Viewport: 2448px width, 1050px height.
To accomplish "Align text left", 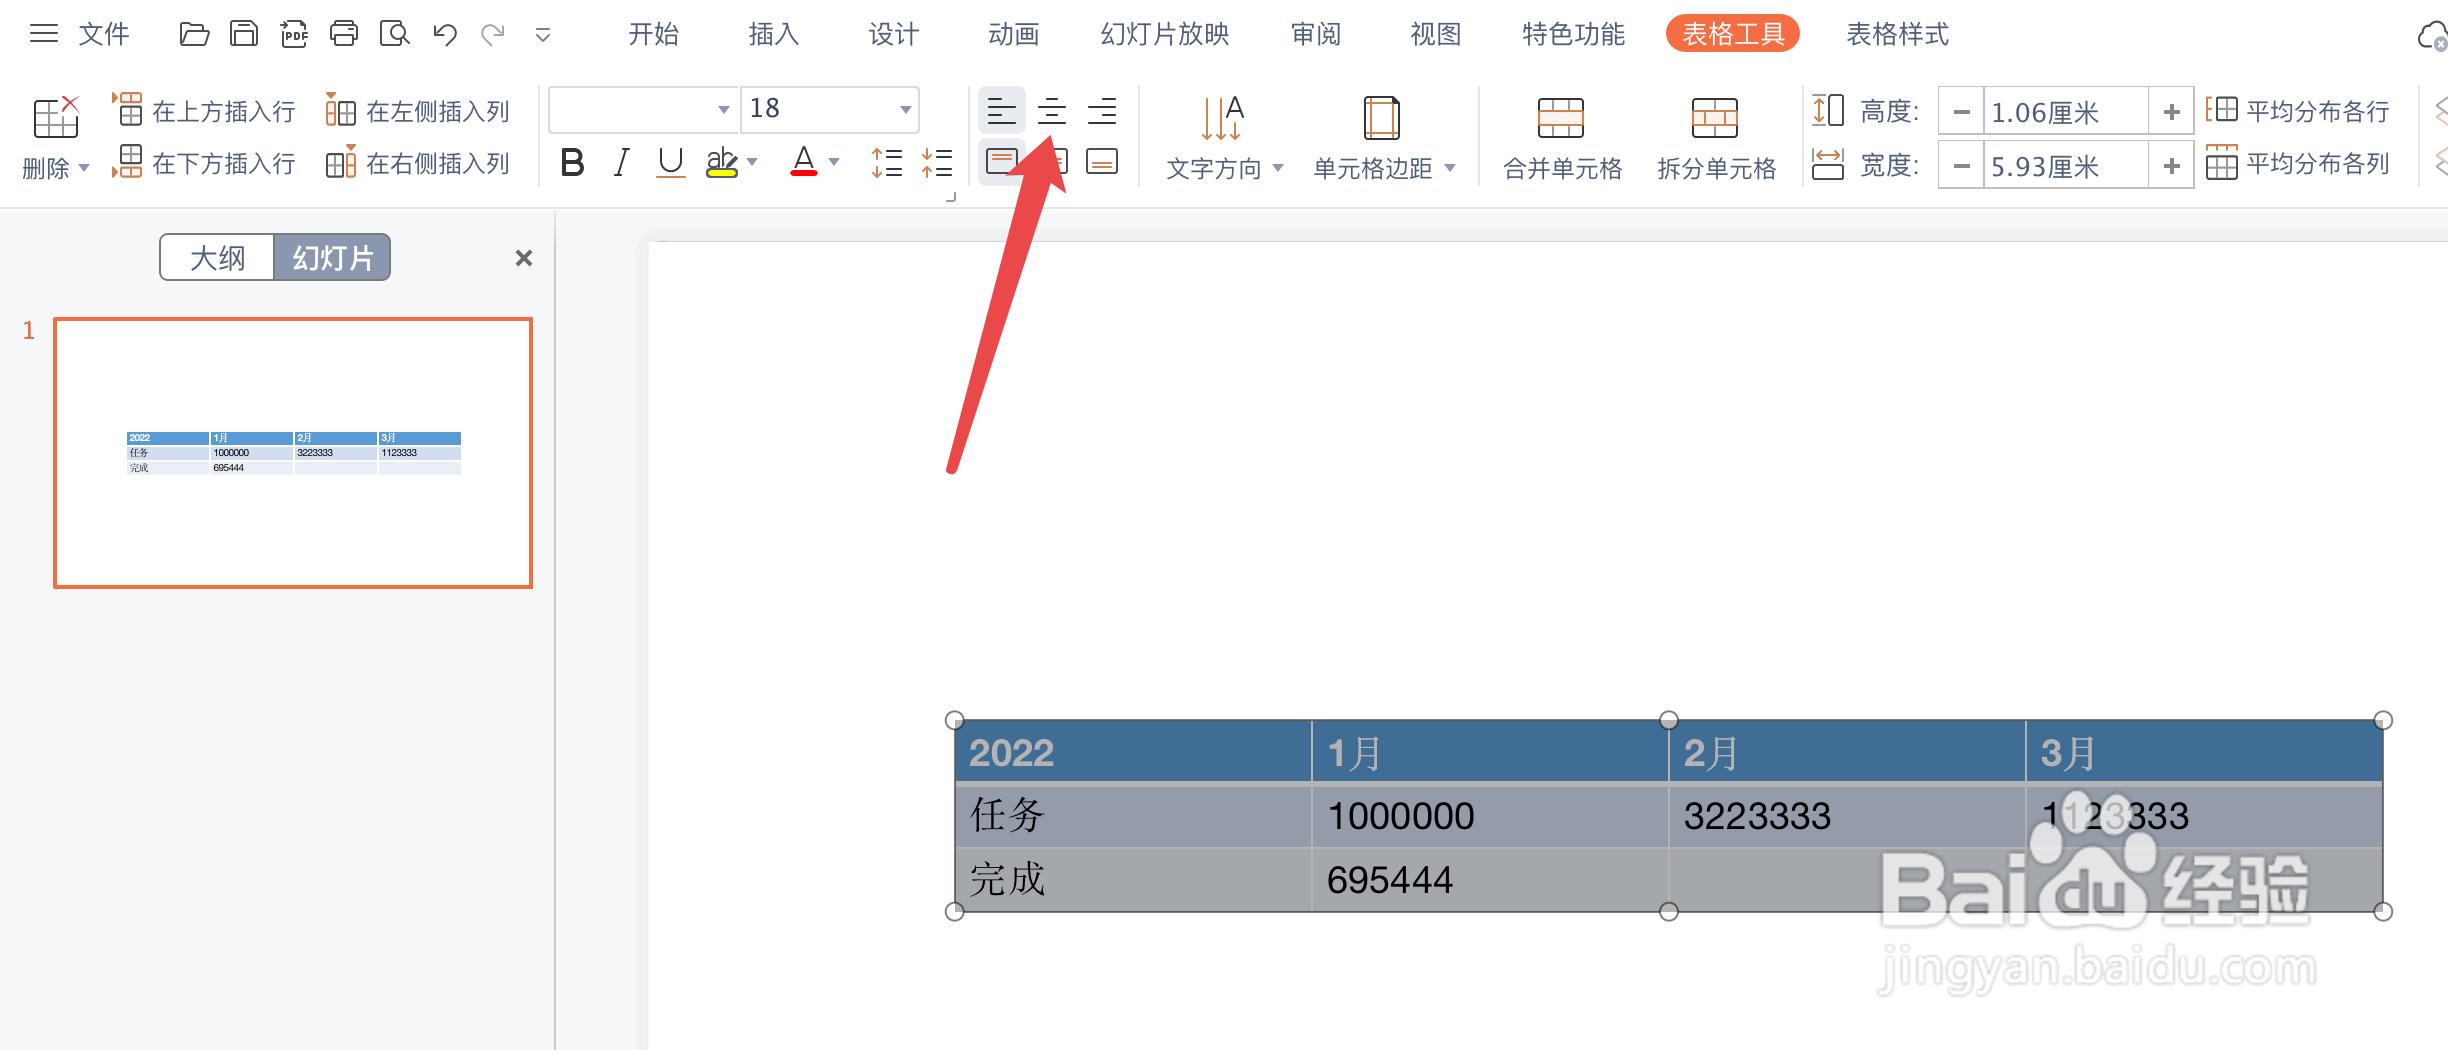I will coord(1001,110).
